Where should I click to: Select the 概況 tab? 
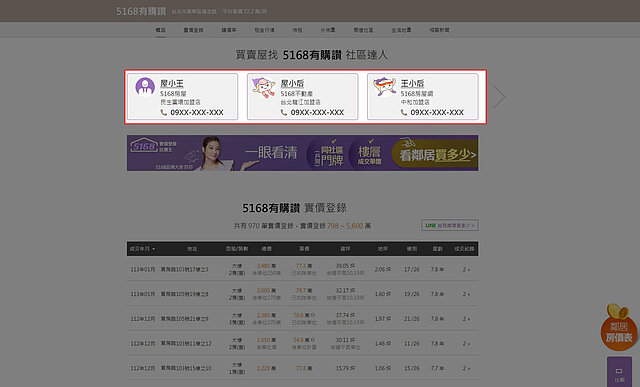pyautogui.click(x=160, y=30)
